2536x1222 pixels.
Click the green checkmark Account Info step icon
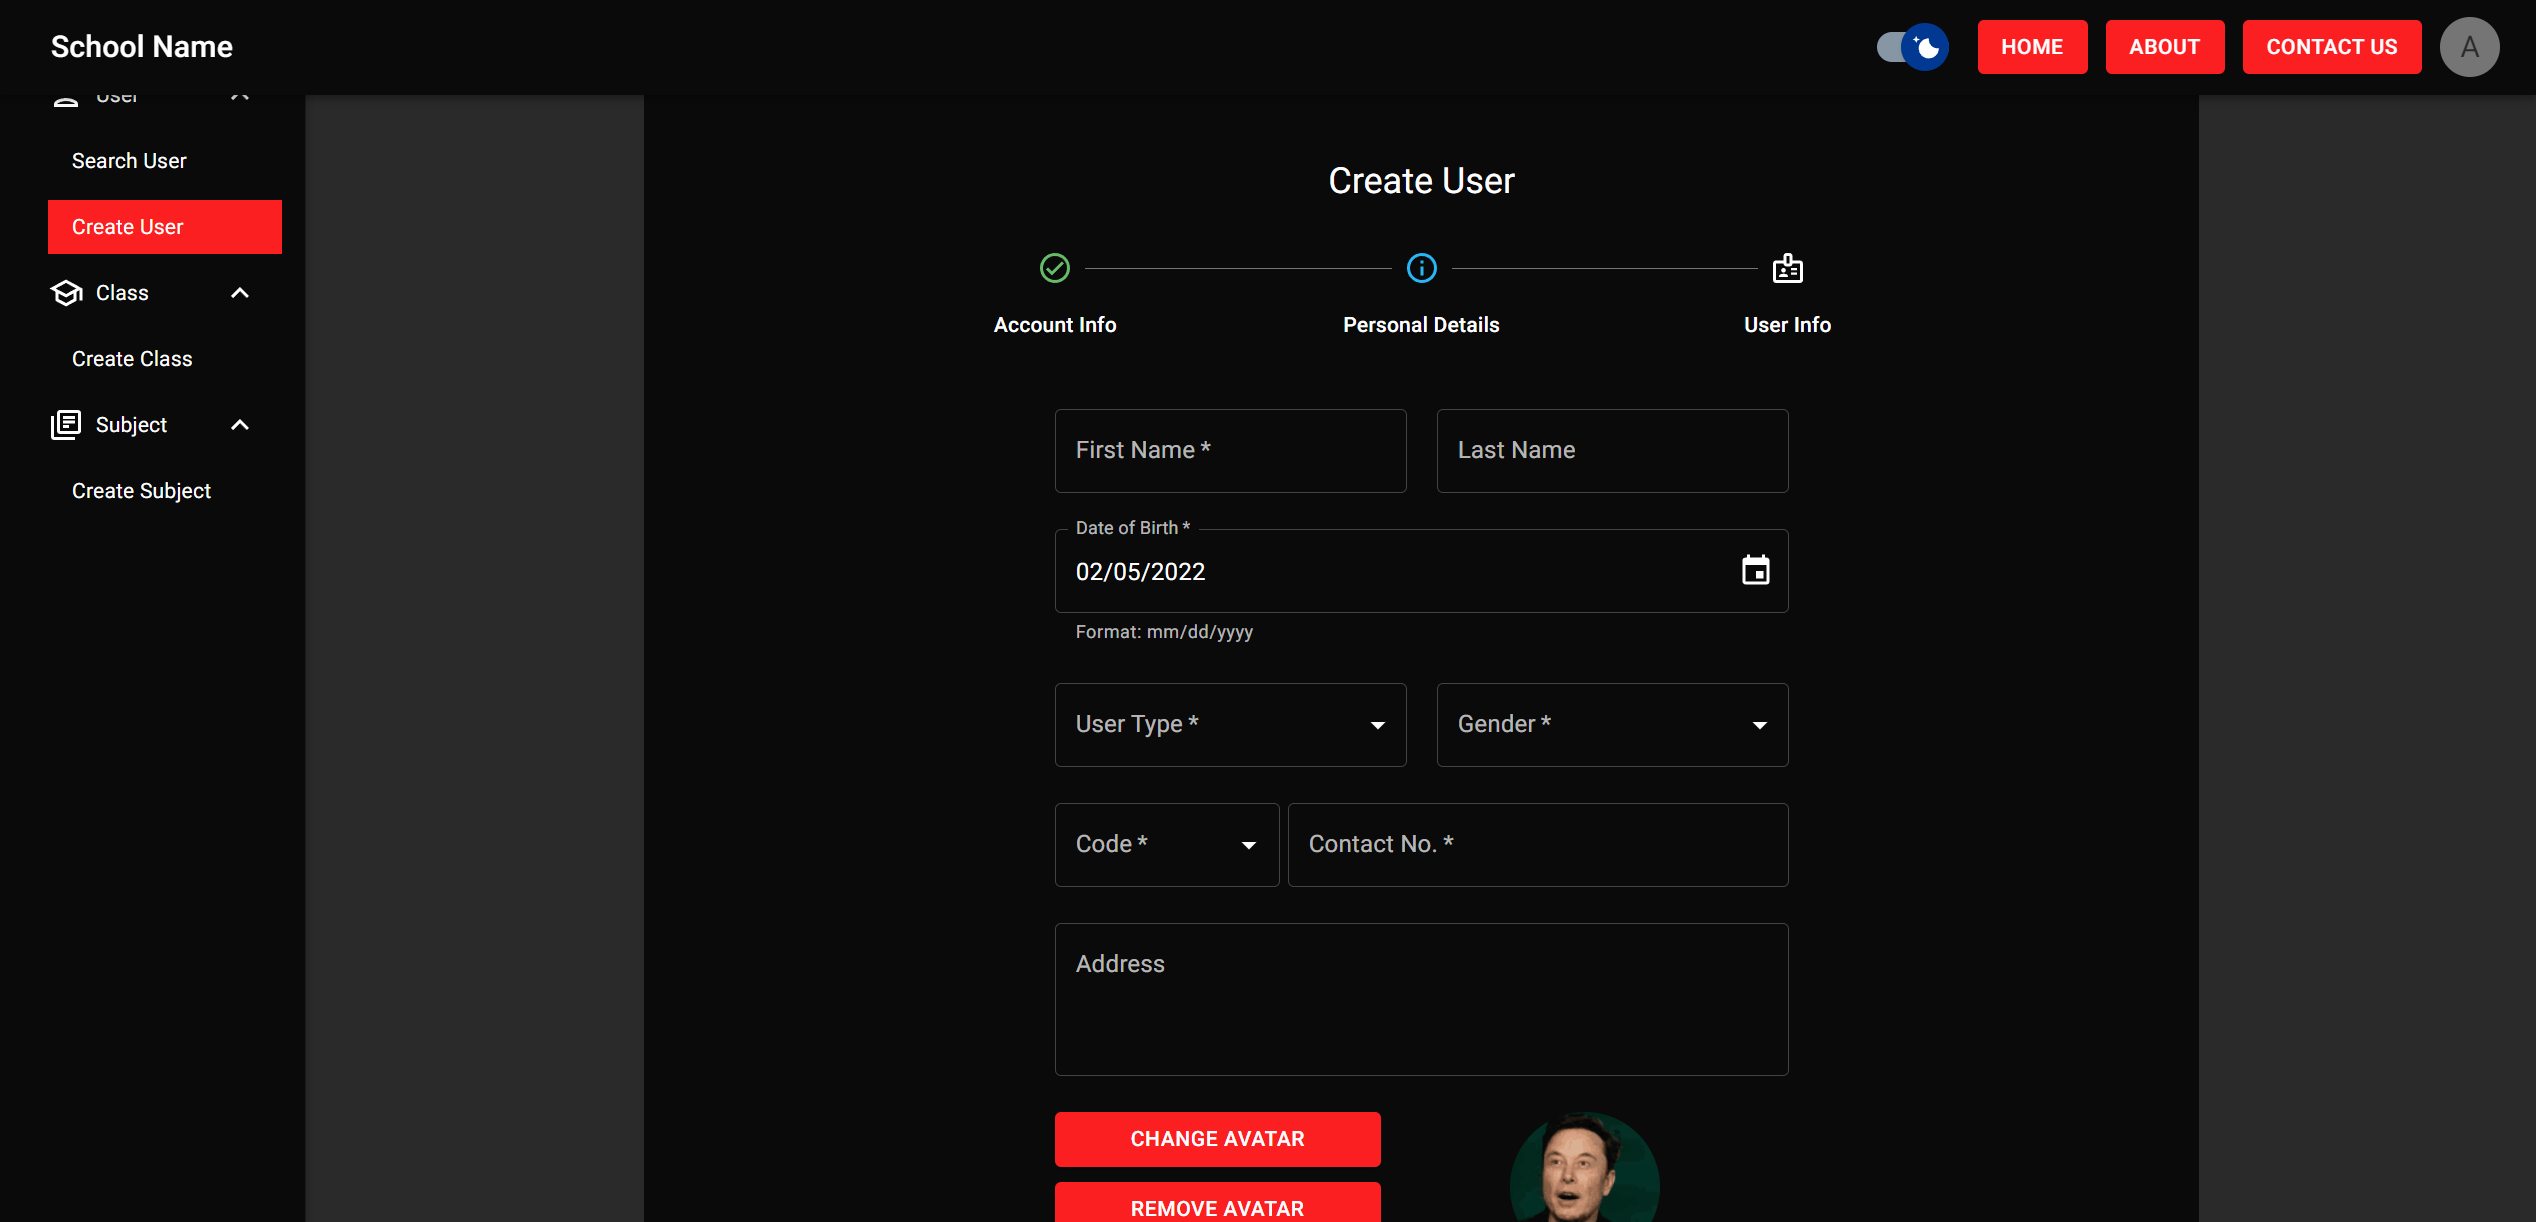pos(1054,268)
